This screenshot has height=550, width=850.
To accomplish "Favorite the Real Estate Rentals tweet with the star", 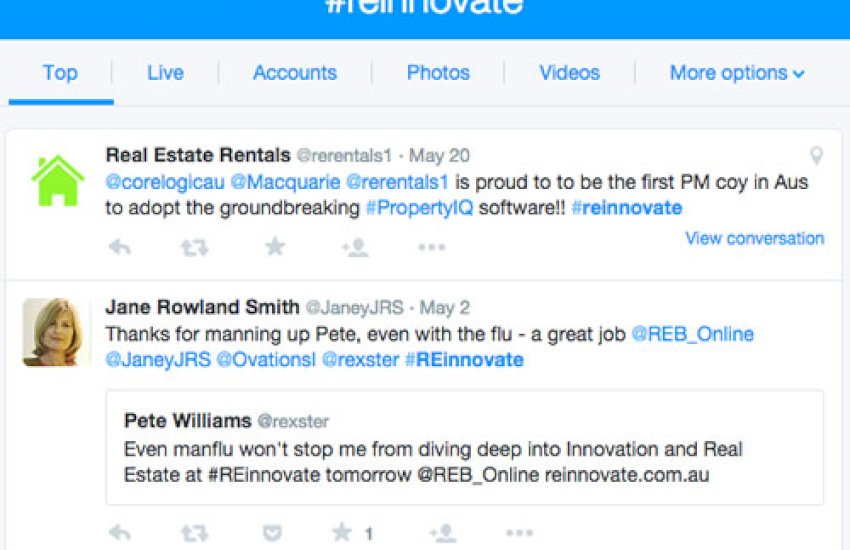I will tap(275, 247).
